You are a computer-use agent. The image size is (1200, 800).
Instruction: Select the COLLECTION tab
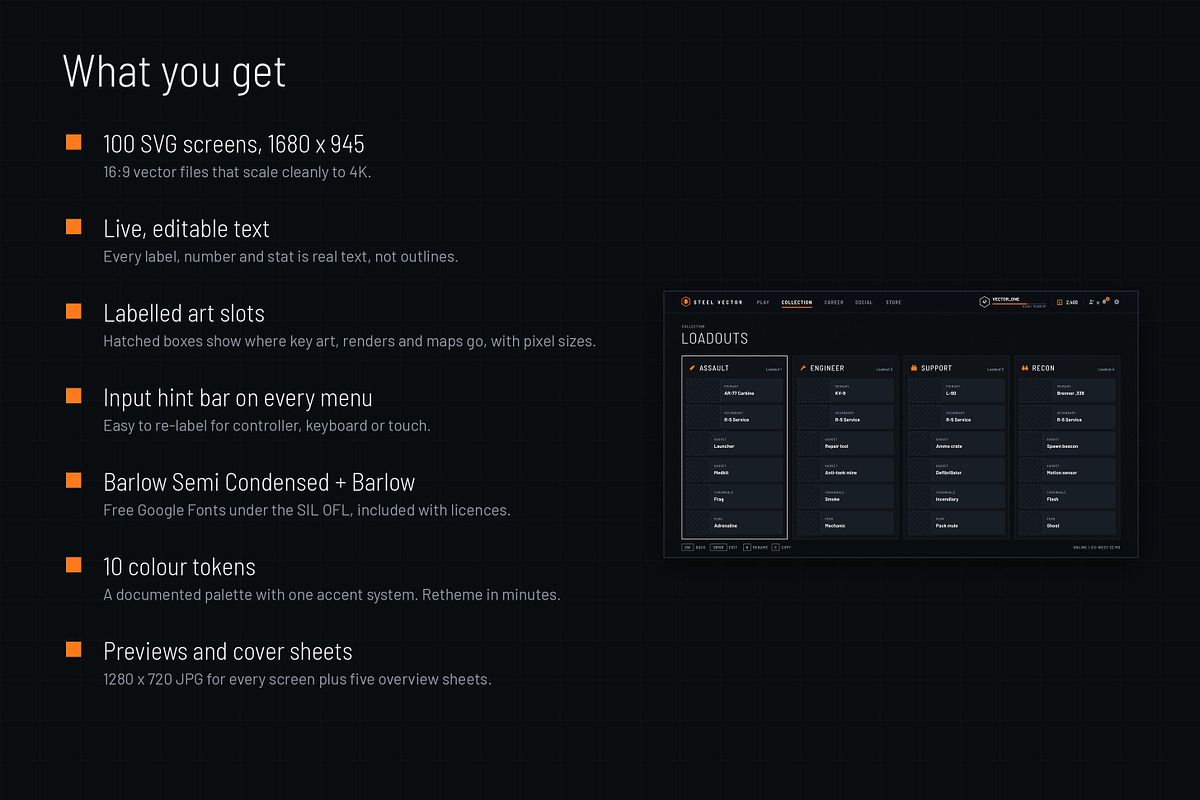(797, 302)
